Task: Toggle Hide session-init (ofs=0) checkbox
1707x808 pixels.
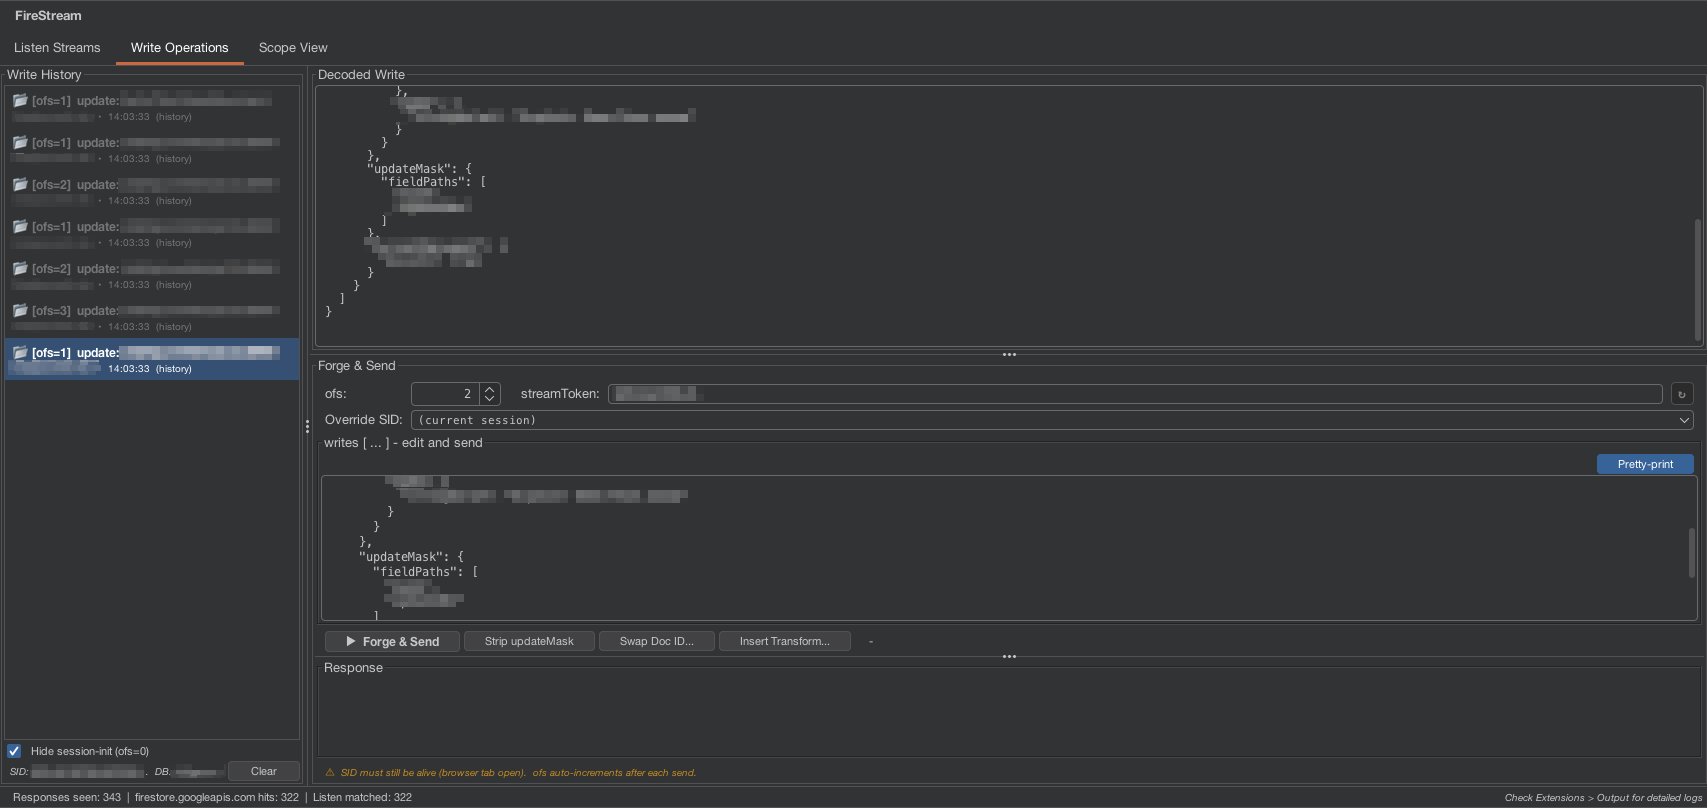Action: tap(15, 751)
